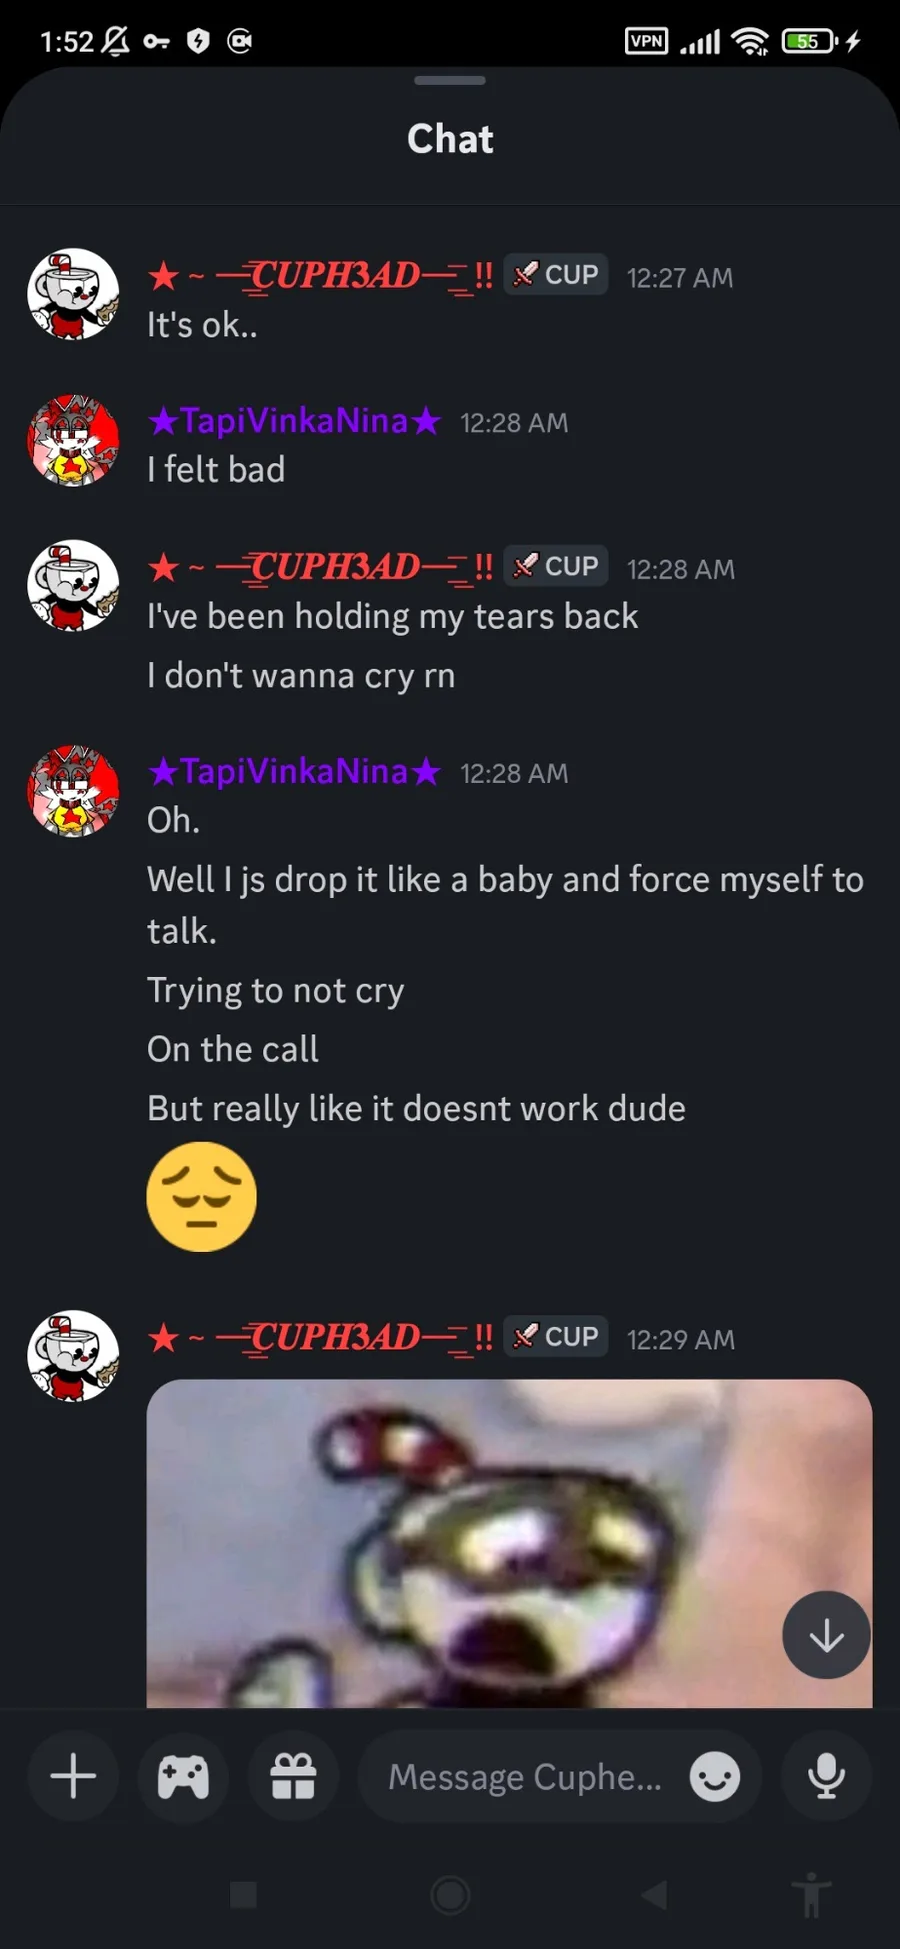Screen dimensions: 900x1949
Task: Tap the microphone voice message icon
Action: pyautogui.click(x=826, y=1776)
